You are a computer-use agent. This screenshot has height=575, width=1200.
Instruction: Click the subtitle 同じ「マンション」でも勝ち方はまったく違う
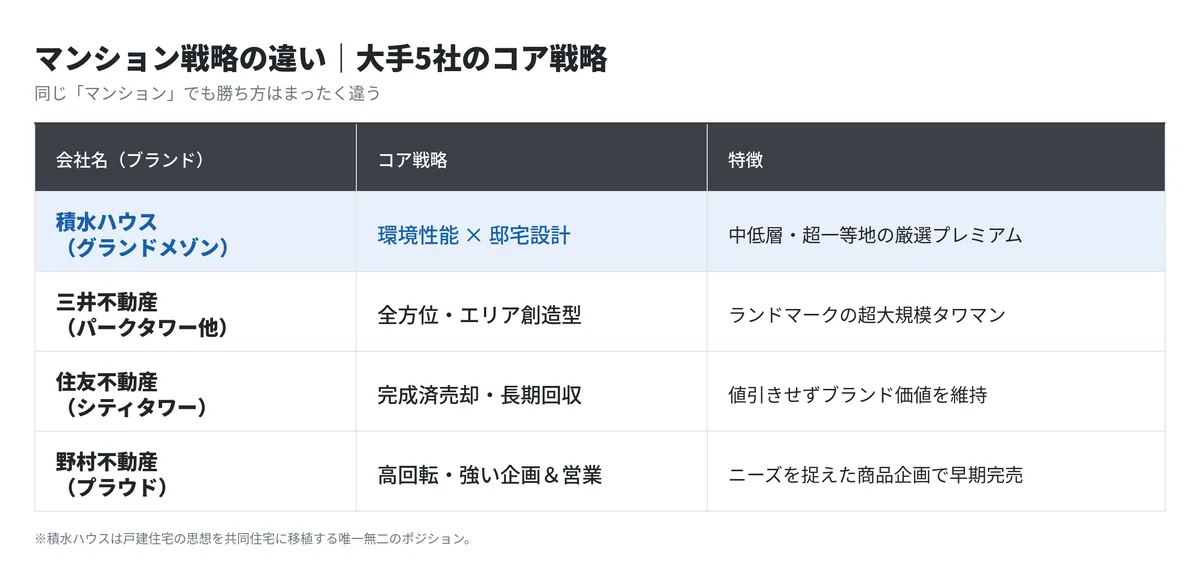pyautogui.click(x=207, y=94)
